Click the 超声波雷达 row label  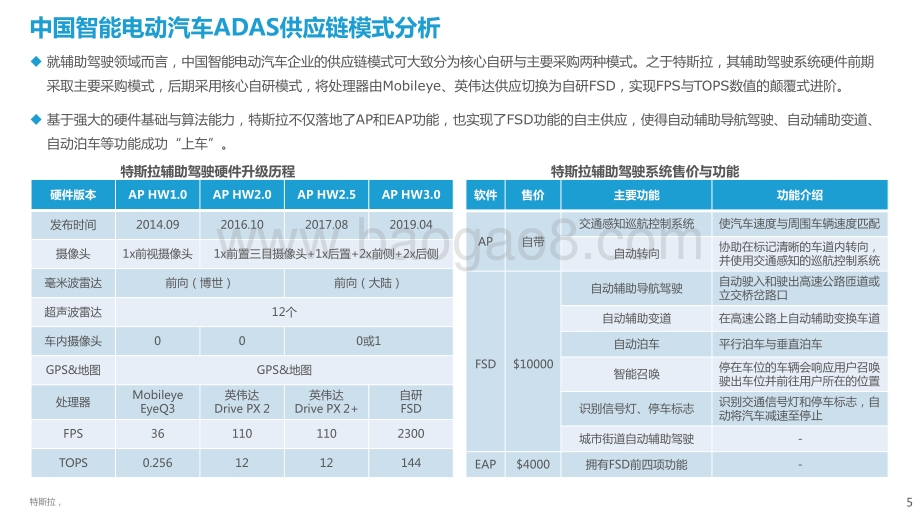73,312
